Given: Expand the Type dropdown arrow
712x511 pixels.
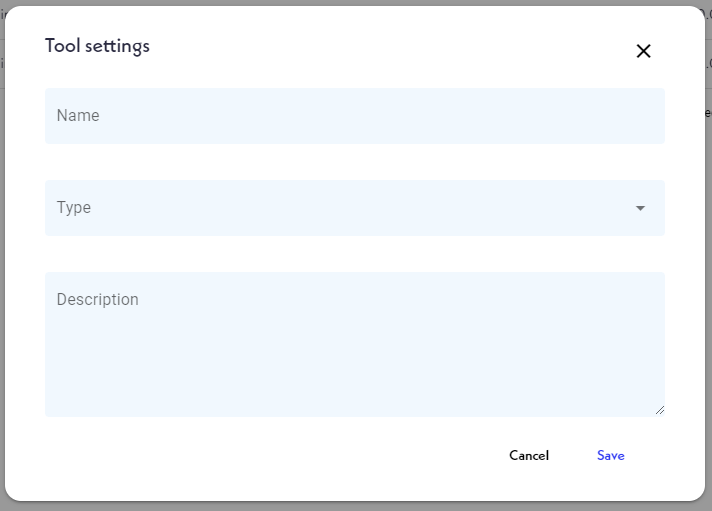Looking at the screenshot, I should tap(640, 208).
